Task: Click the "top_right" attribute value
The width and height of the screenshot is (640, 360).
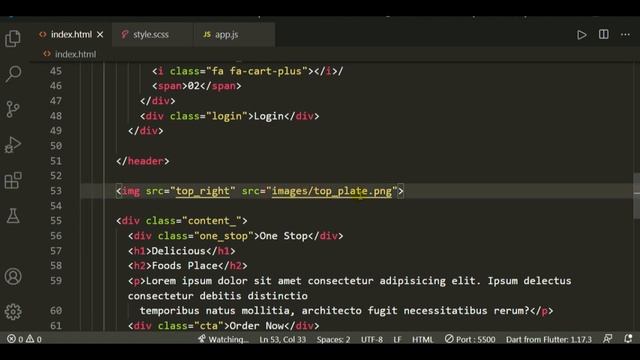Action: (202, 191)
